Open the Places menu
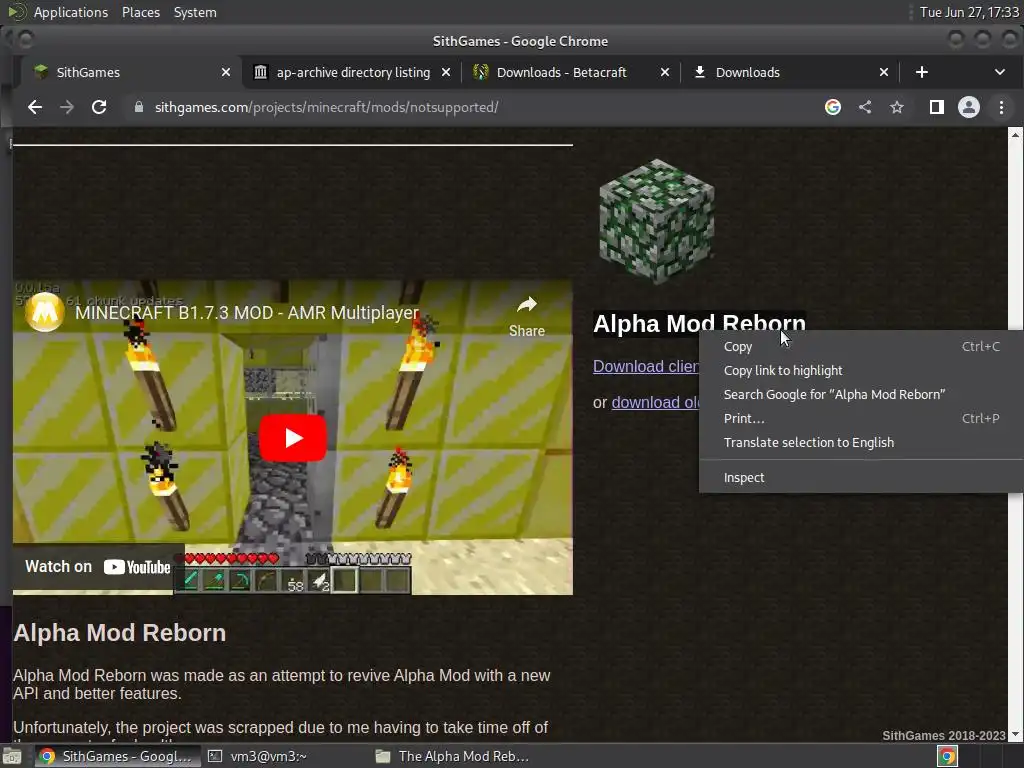The width and height of the screenshot is (1024, 768). point(141,12)
